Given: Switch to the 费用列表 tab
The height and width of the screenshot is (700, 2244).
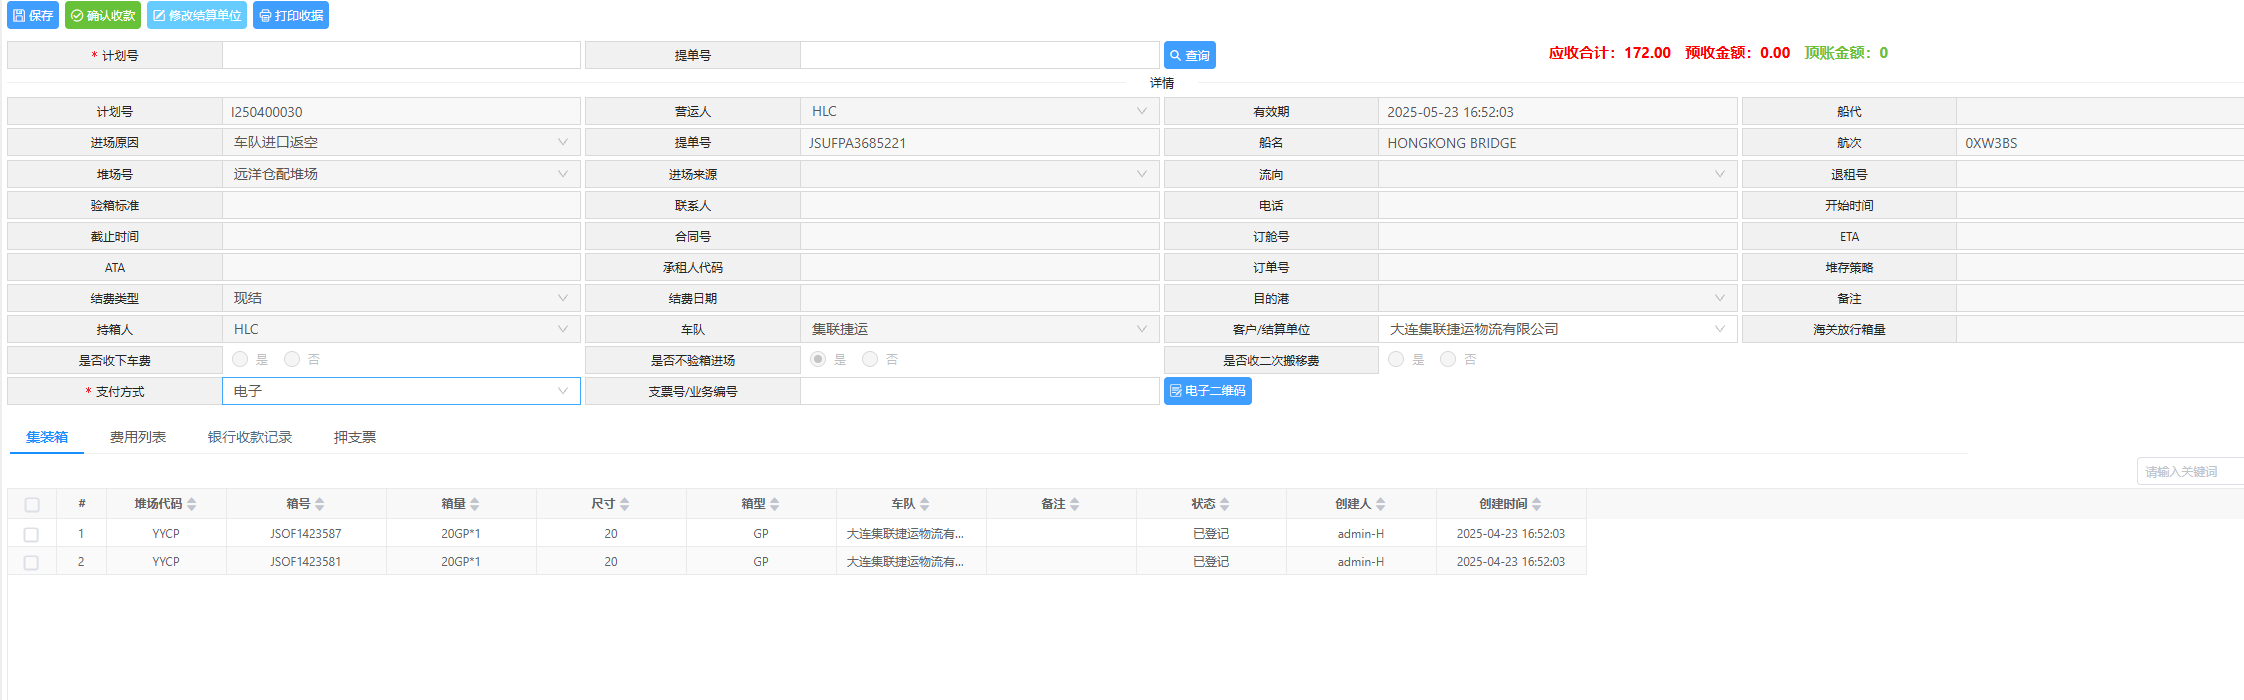Looking at the screenshot, I should point(138,437).
